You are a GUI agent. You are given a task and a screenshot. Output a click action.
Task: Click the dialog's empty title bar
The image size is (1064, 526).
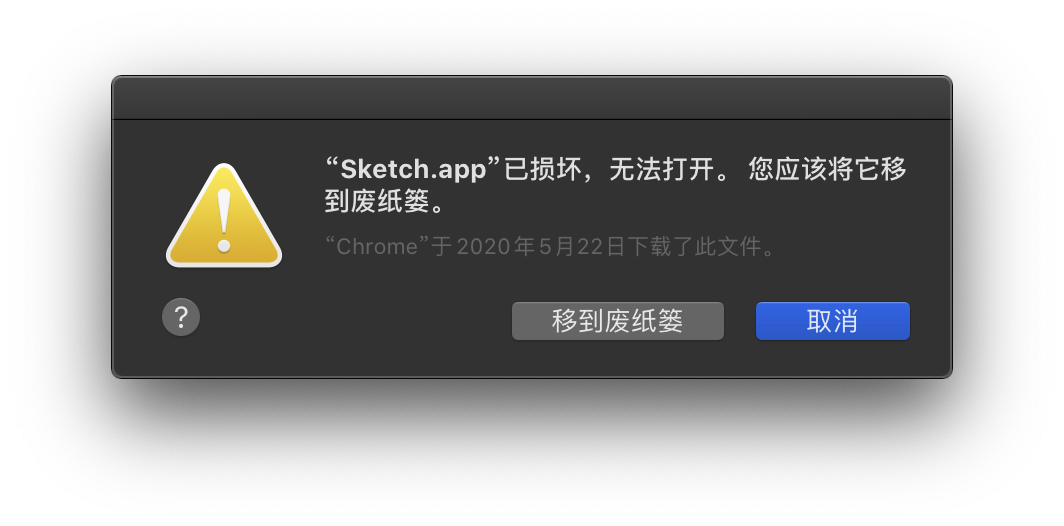point(532,98)
